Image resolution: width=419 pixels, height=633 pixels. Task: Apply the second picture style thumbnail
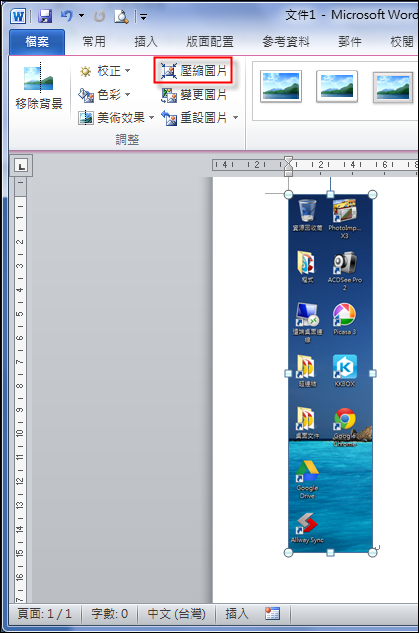tap(337, 86)
